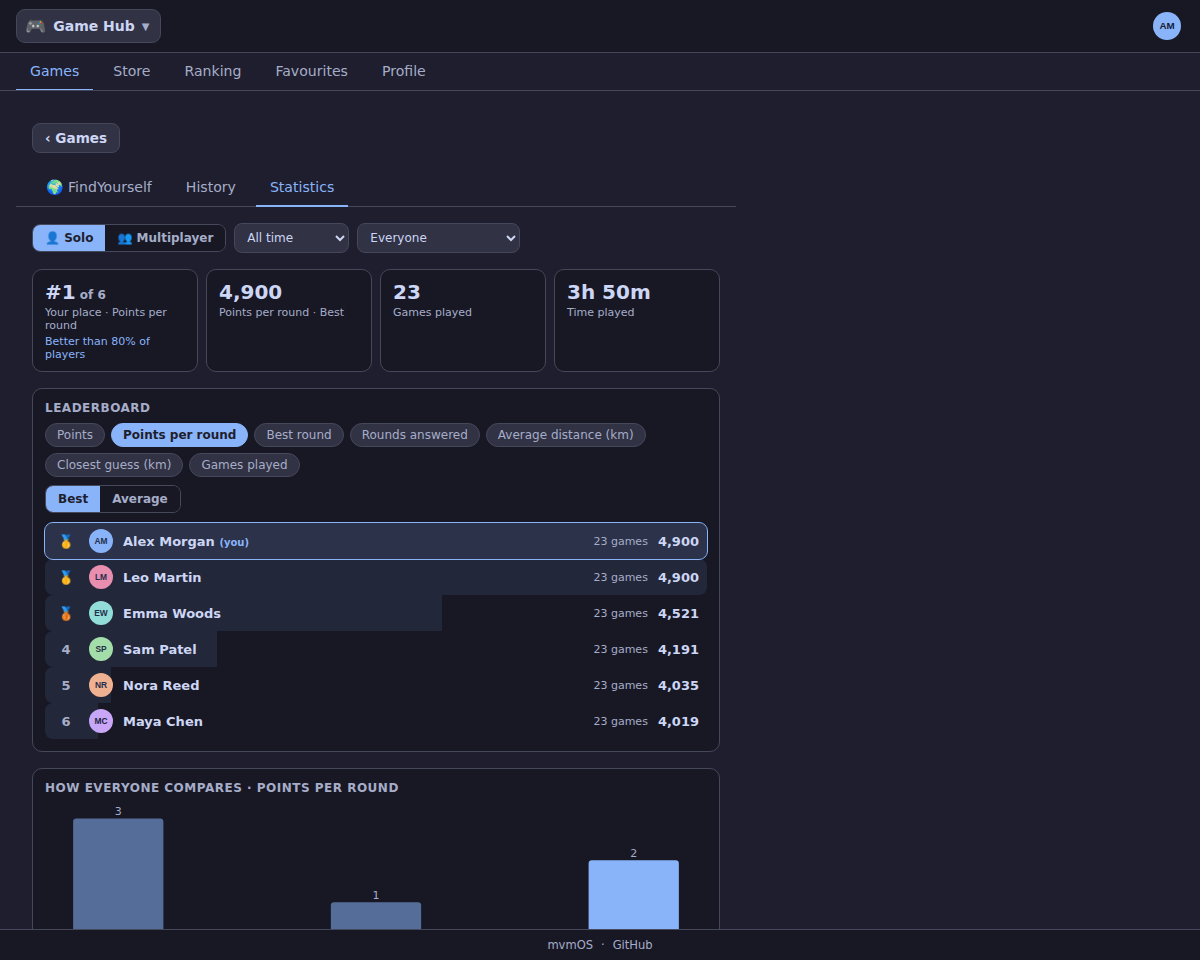Click Maya Chen's MC avatar
1200x960 pixels.
coord(101,721)
